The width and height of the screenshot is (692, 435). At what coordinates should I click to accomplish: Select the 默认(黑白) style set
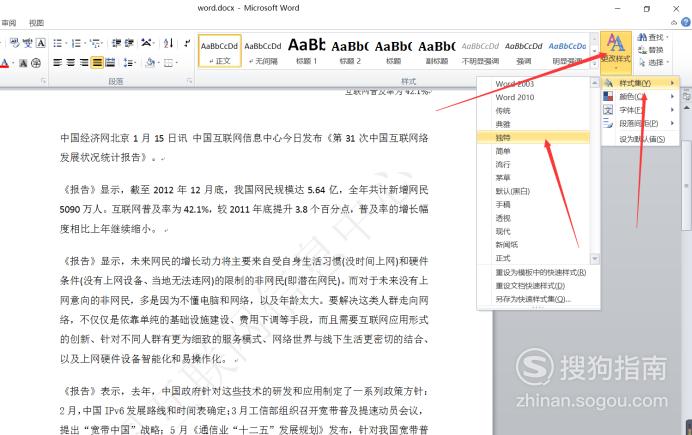click(x=533, y=191)
